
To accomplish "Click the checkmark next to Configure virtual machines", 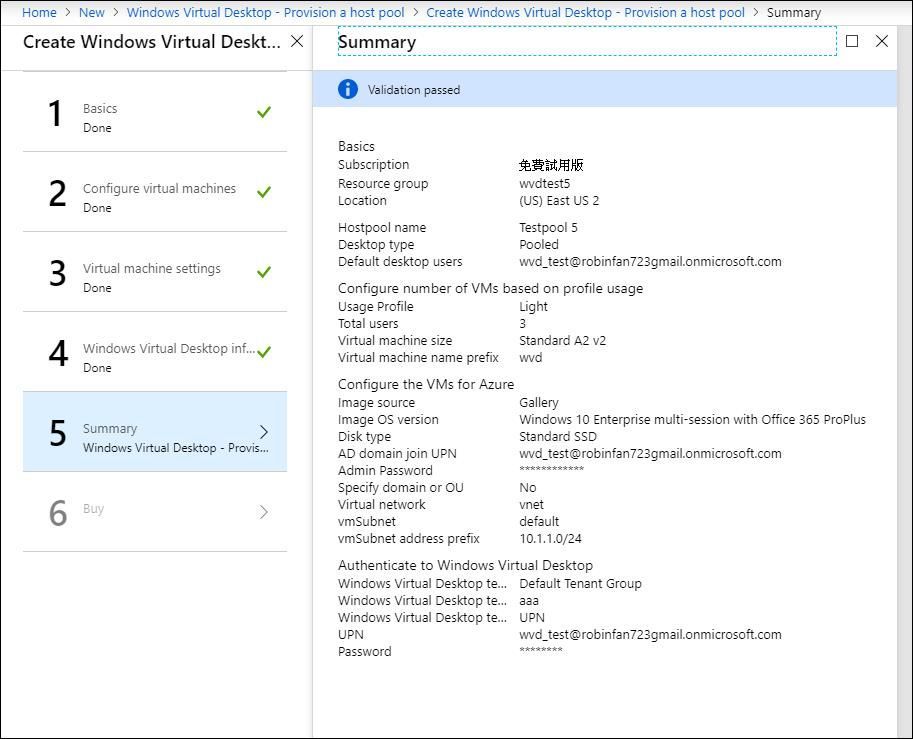I will [x=264, y=192].
